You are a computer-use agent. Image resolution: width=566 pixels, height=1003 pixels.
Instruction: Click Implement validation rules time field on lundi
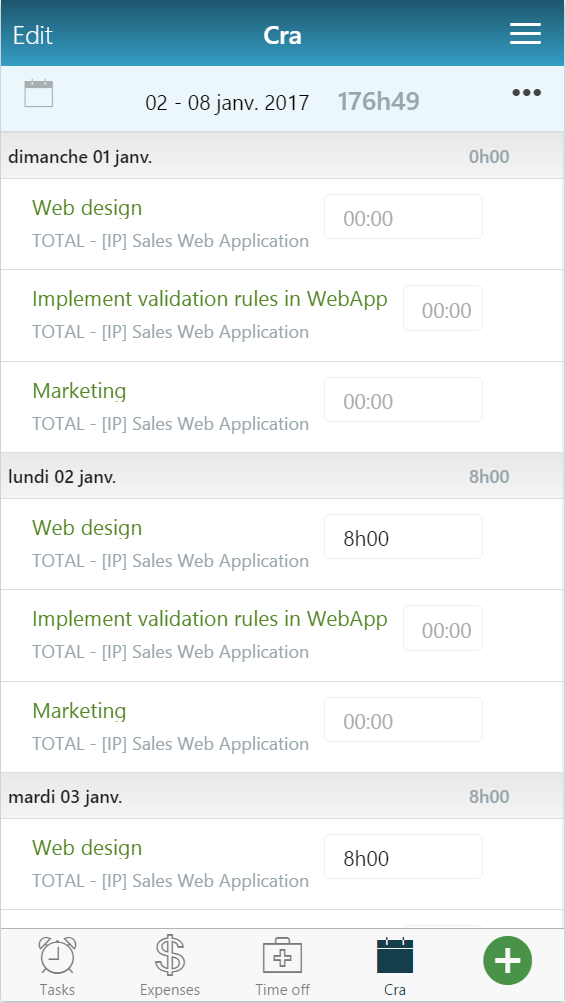tap(443, 628)
